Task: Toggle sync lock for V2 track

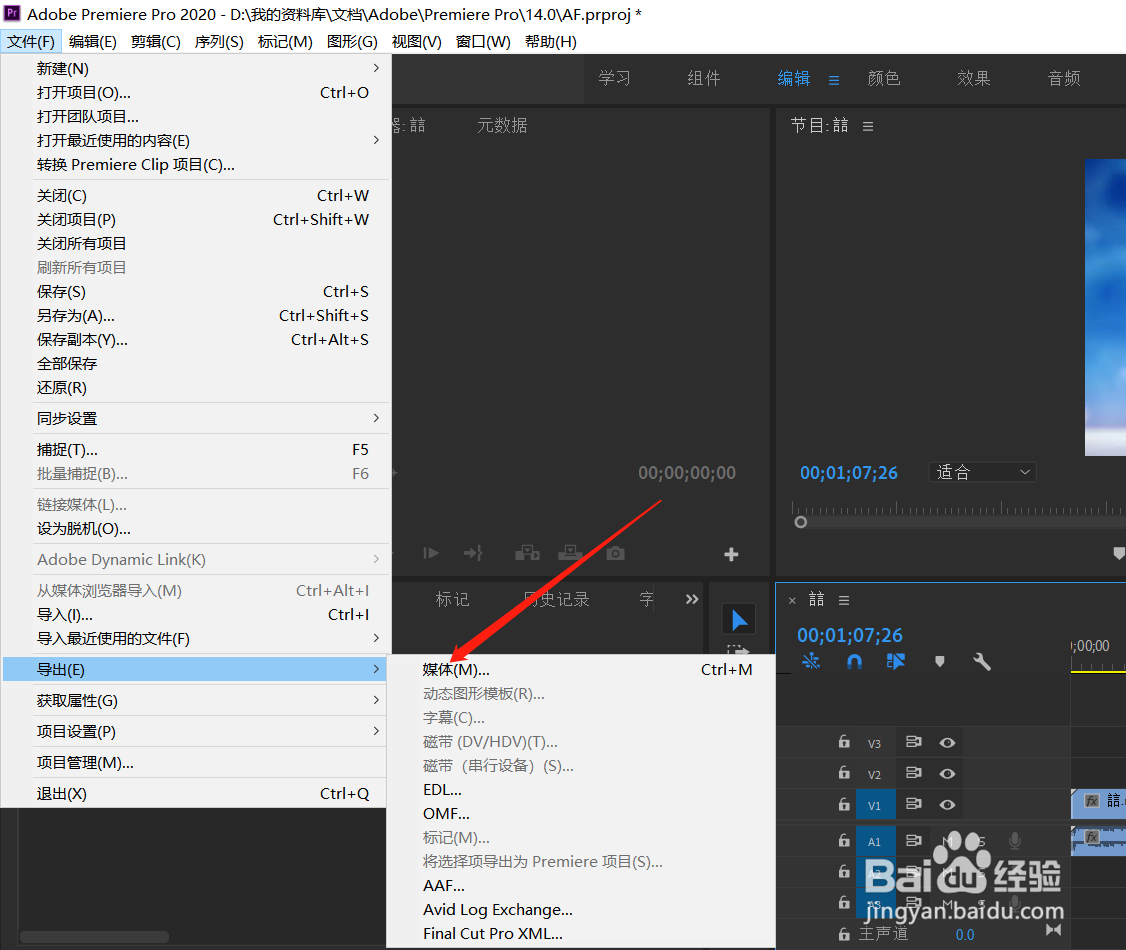Action: pyautogui.click(x=913, y=773)
